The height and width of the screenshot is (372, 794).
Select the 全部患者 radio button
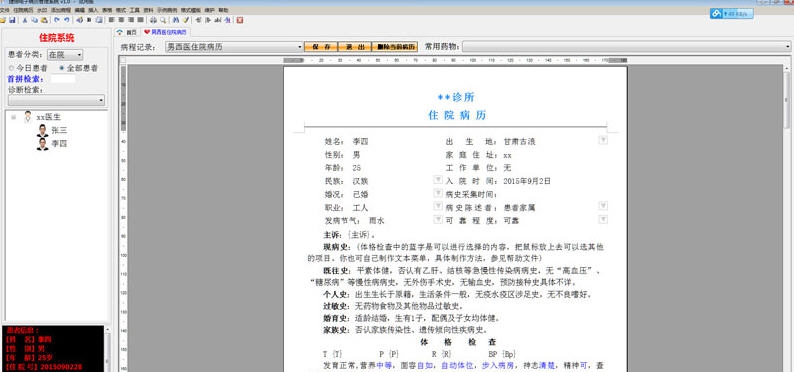point(62,68)
